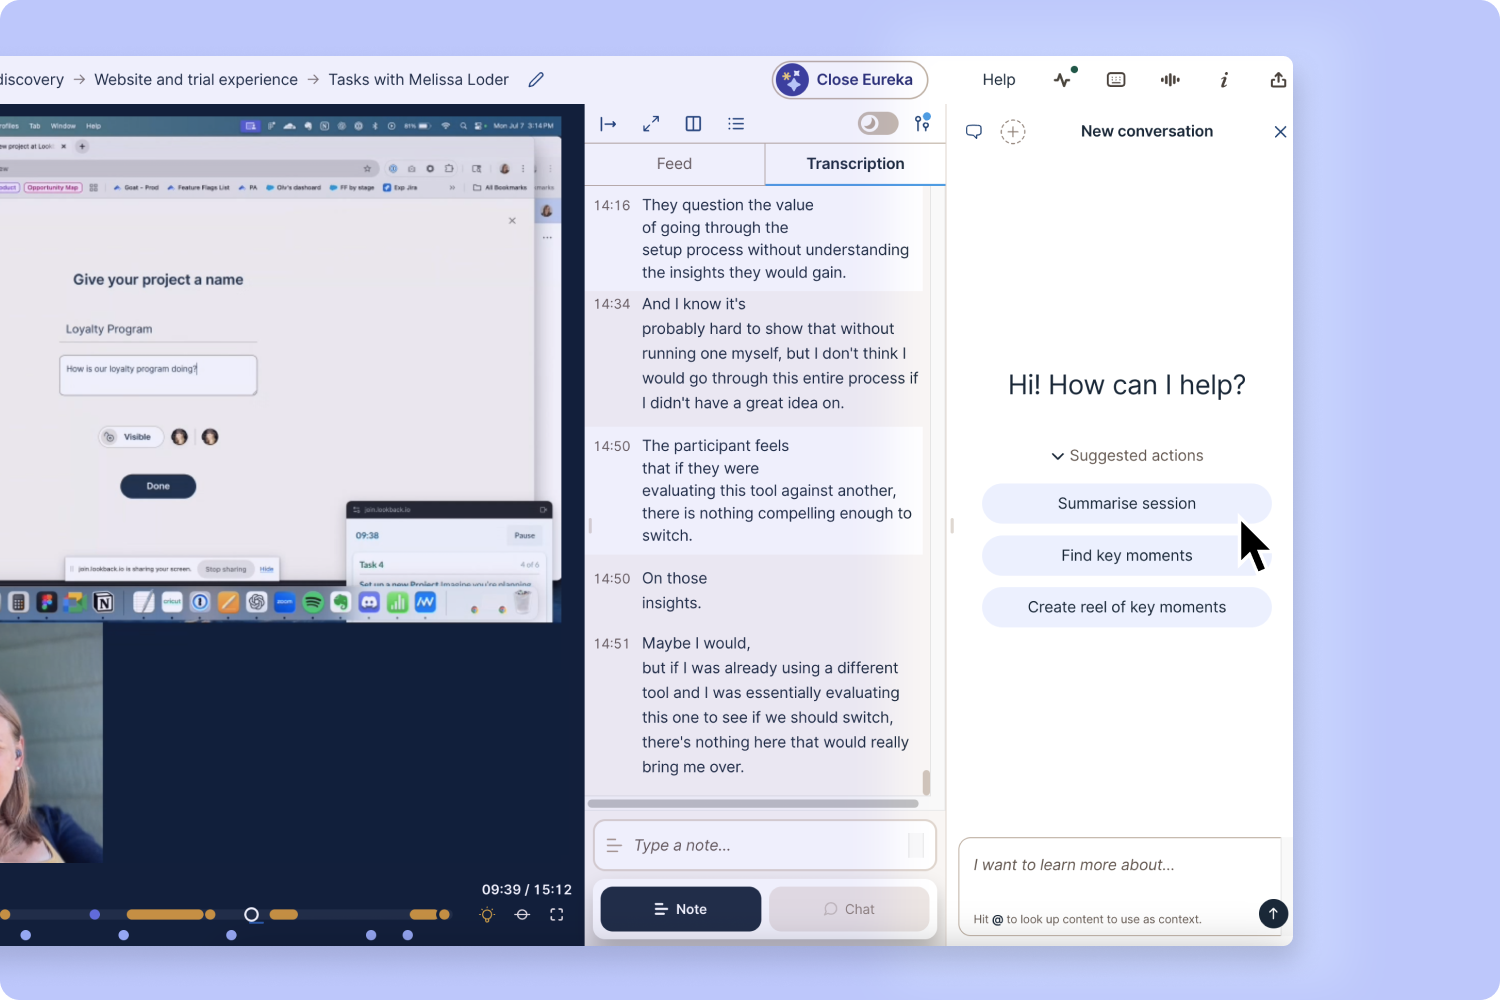Click the white playhead circle on timeline
Image resolution: width=1500 pixels, height=1000 pixels.
(x=251, y=914)
